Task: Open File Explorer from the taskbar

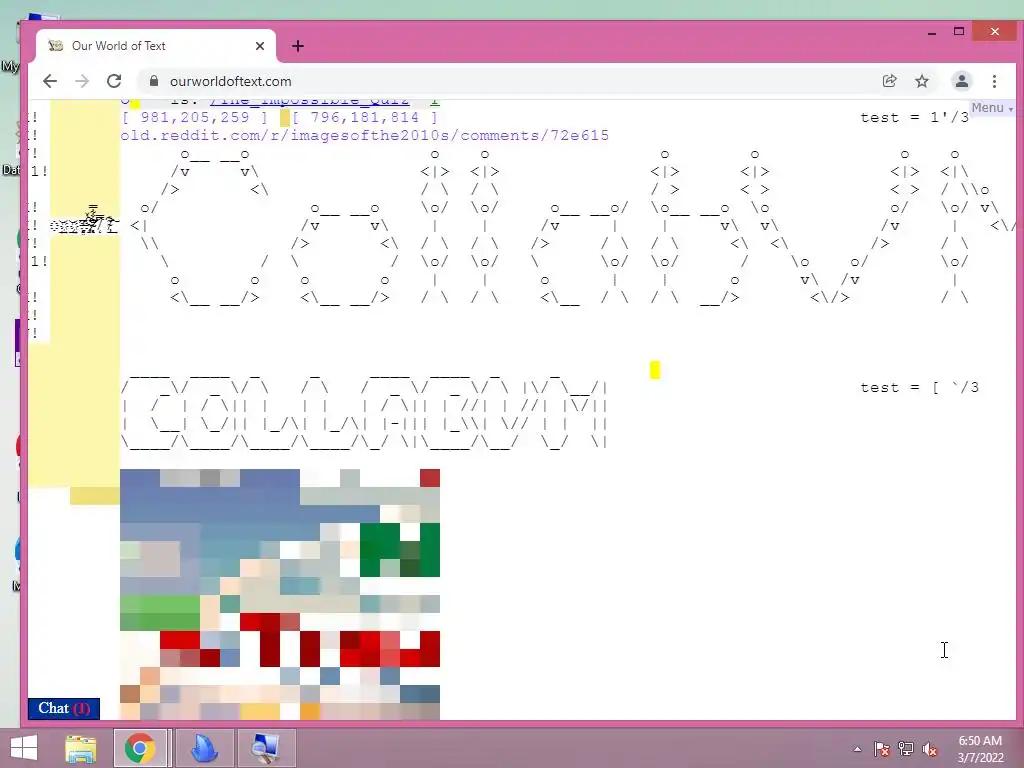Action: tap(81, 748)
